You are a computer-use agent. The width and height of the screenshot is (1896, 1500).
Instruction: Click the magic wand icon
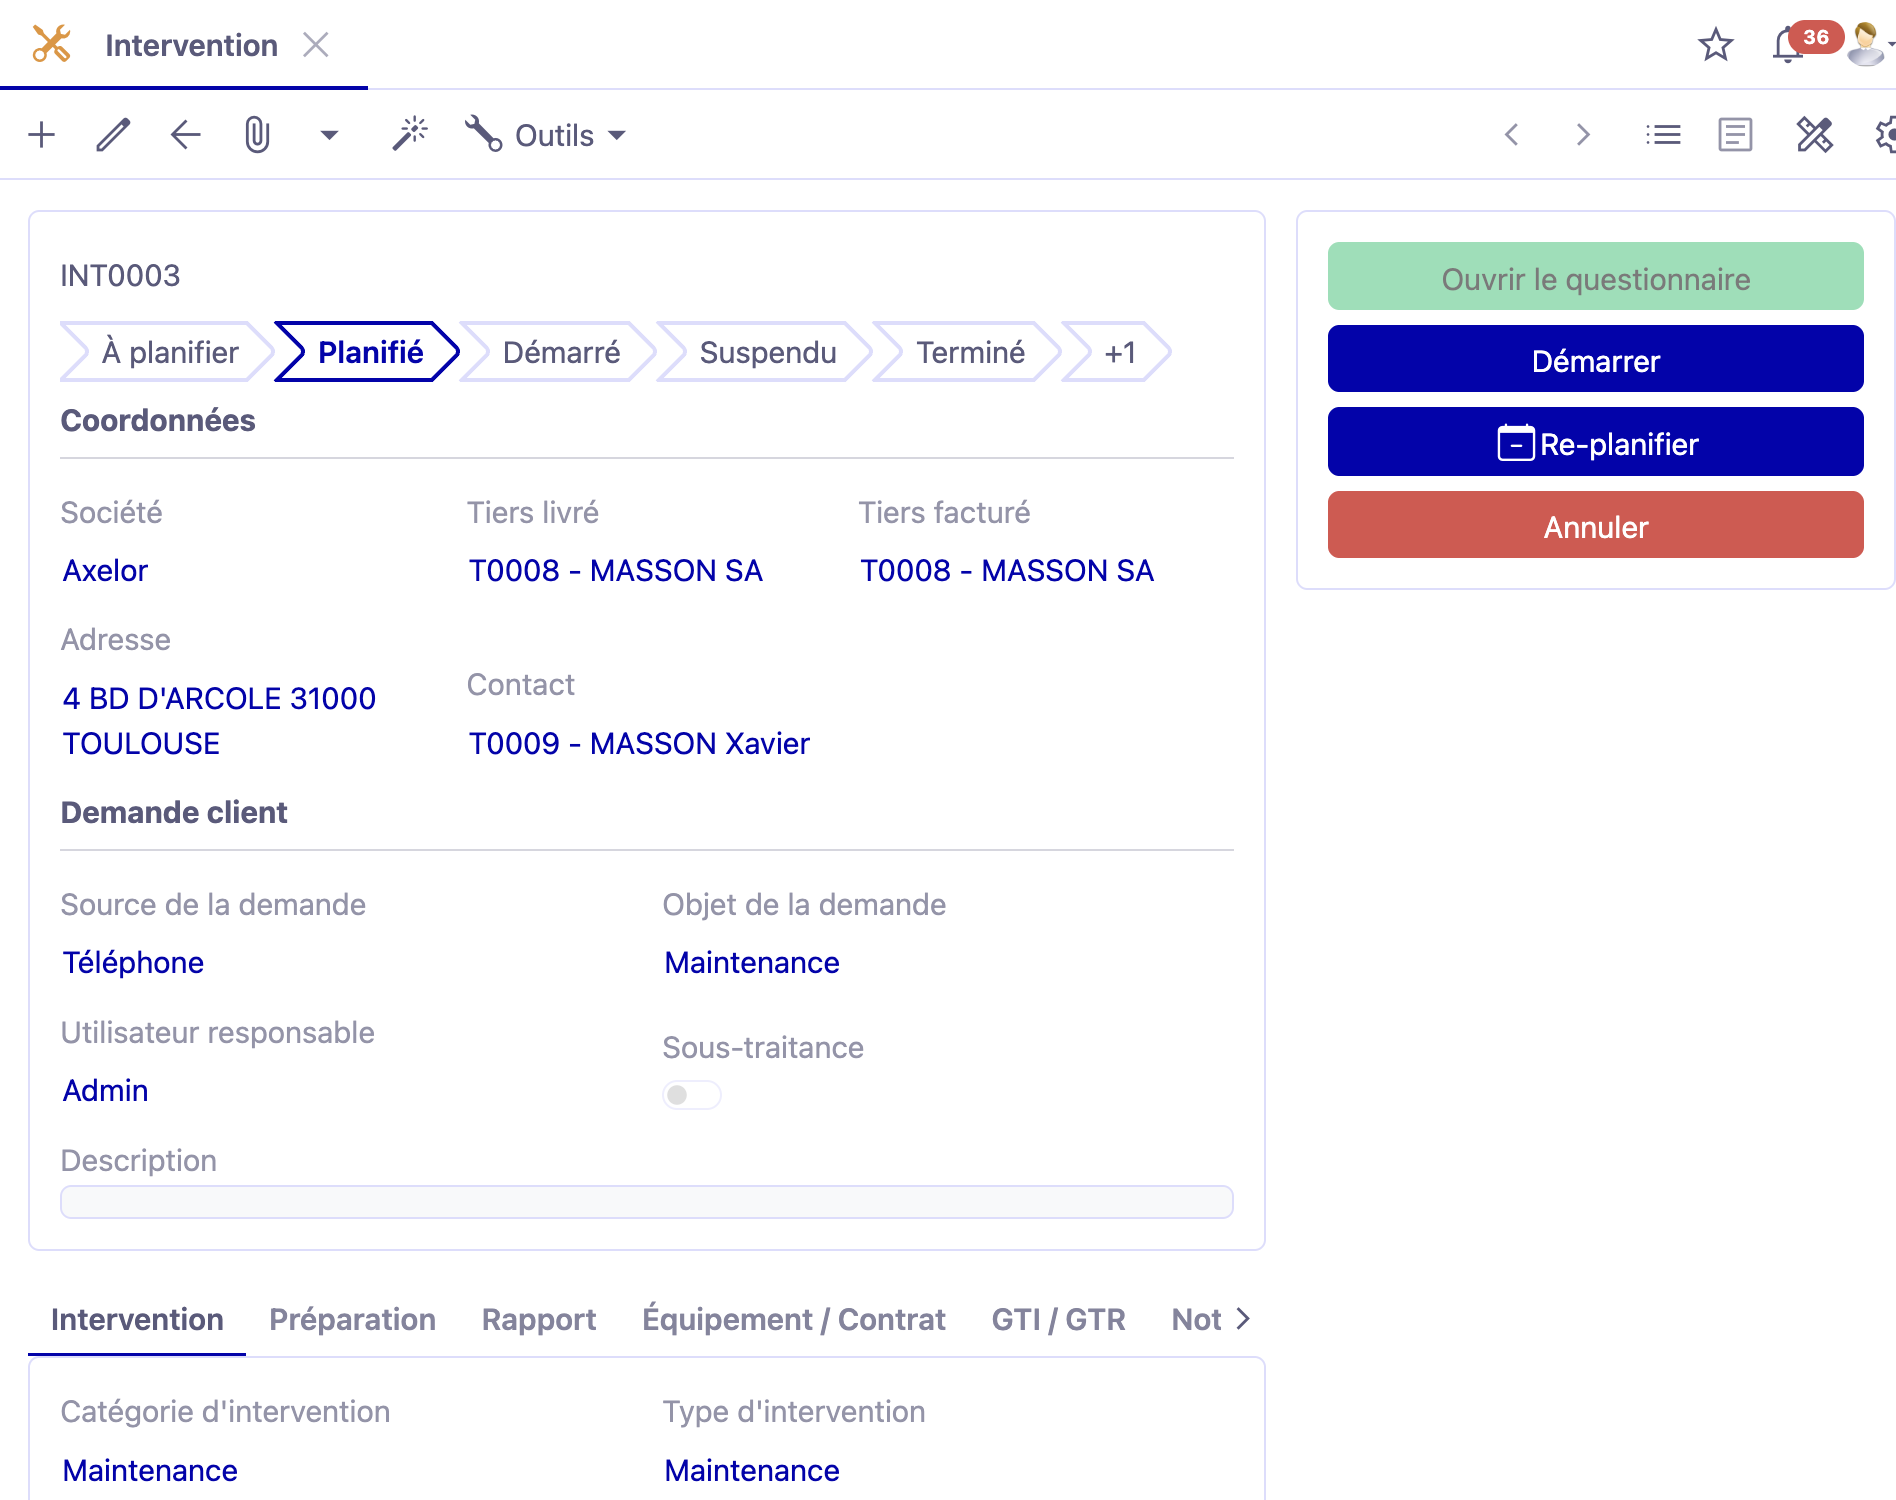(x=410, y=134)
